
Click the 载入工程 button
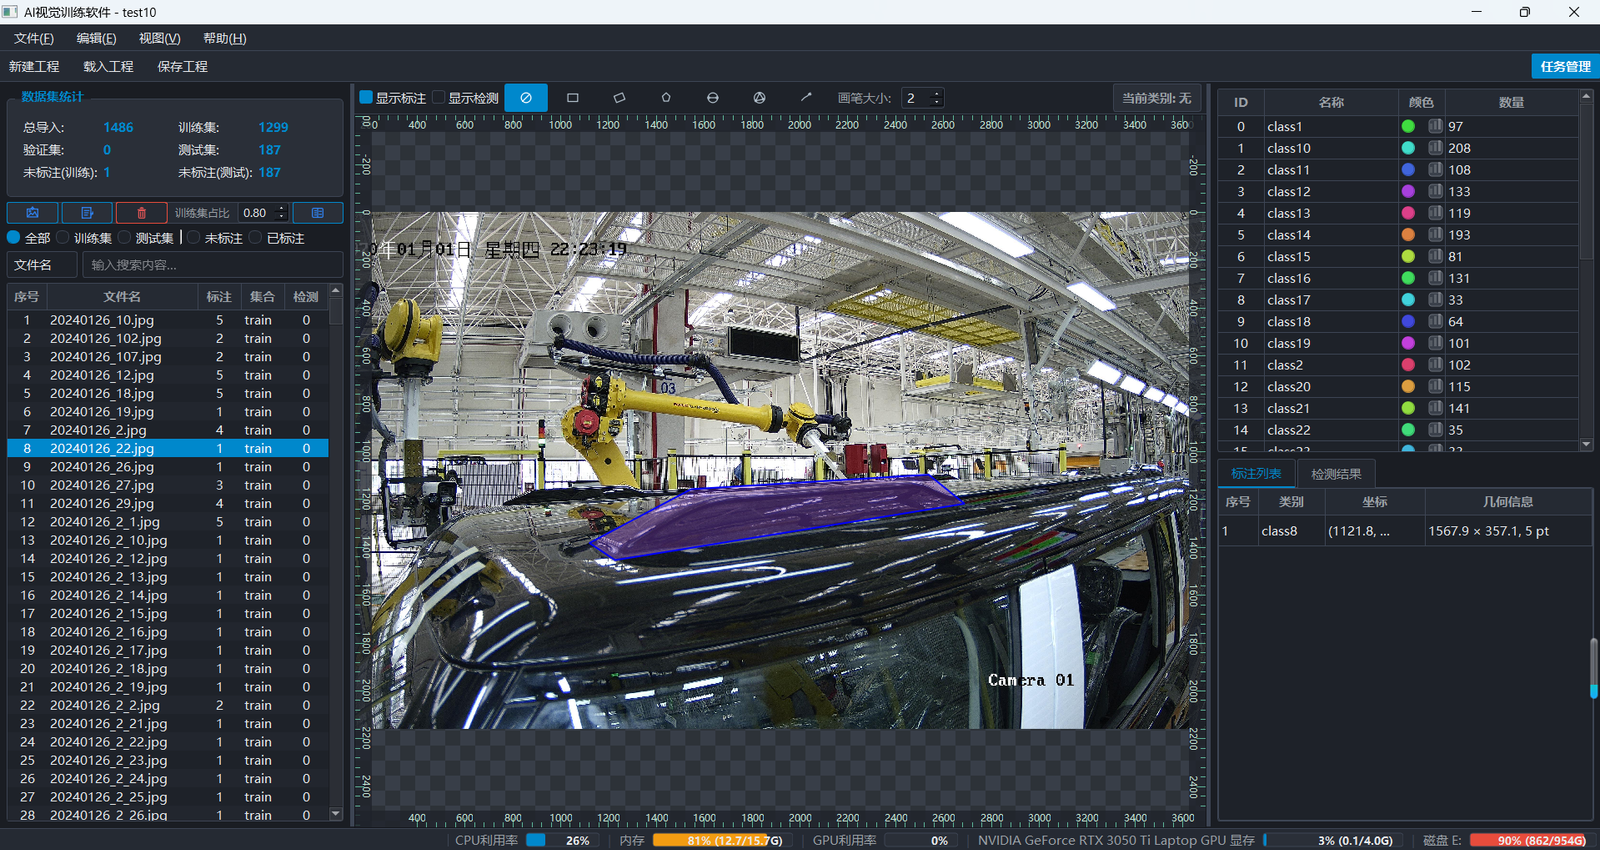click(108, 66)
